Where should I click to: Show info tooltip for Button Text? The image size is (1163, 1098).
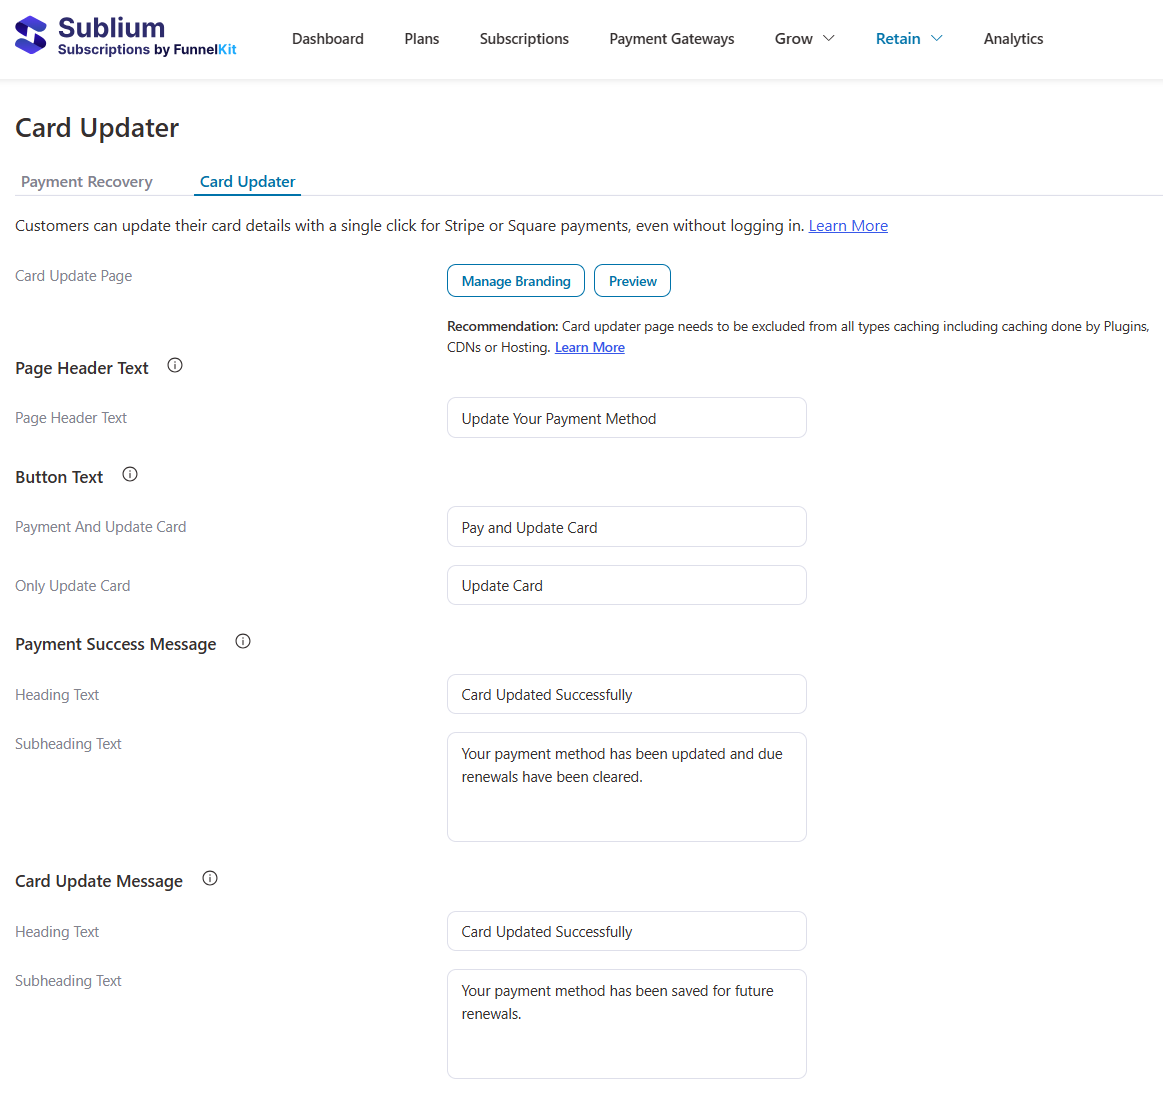pos(130,474)
